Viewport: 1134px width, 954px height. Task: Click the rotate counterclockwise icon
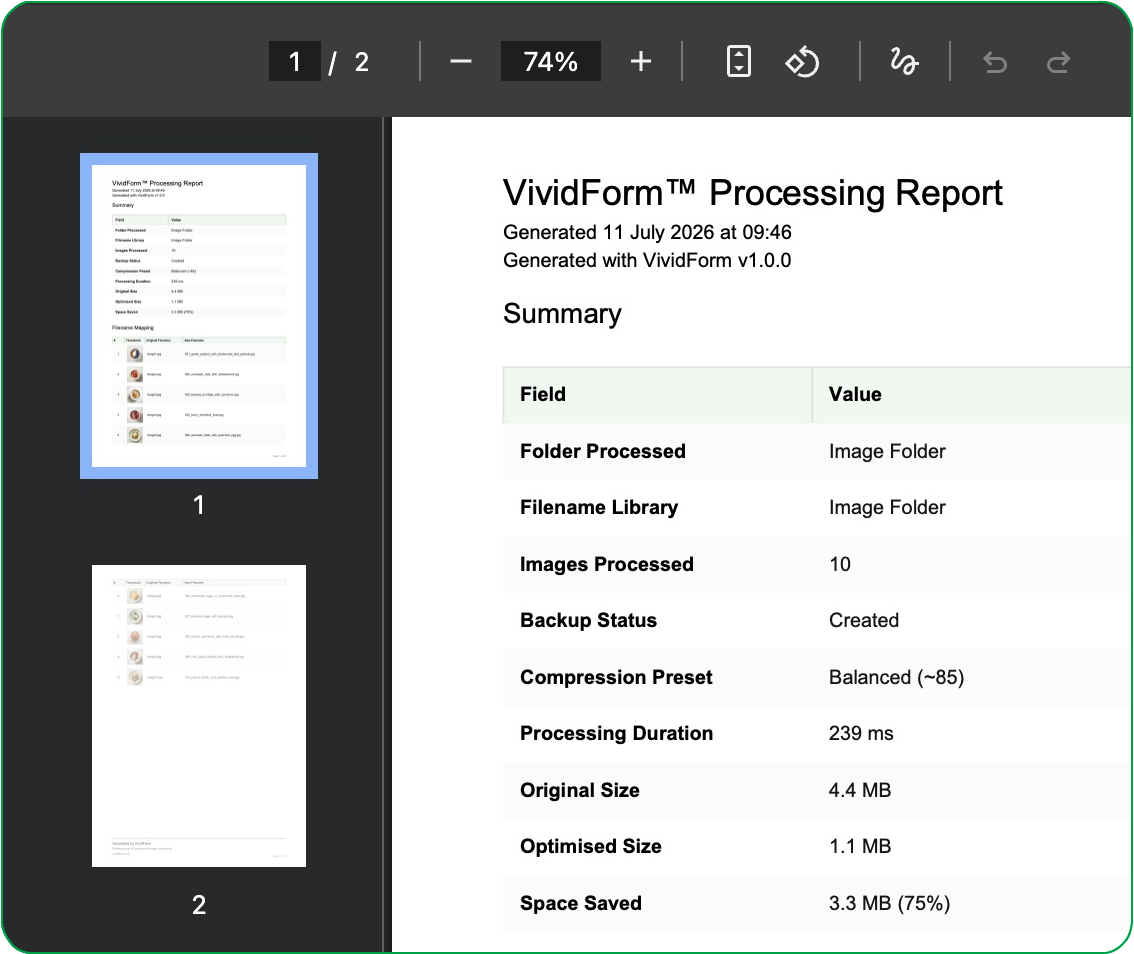coord(802,61)
